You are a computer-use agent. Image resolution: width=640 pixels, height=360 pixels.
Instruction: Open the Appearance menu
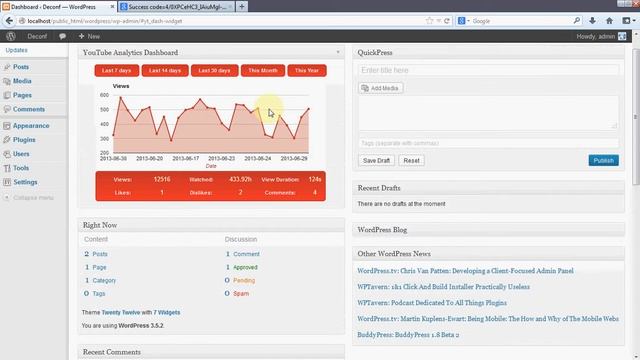coord(31,126)
